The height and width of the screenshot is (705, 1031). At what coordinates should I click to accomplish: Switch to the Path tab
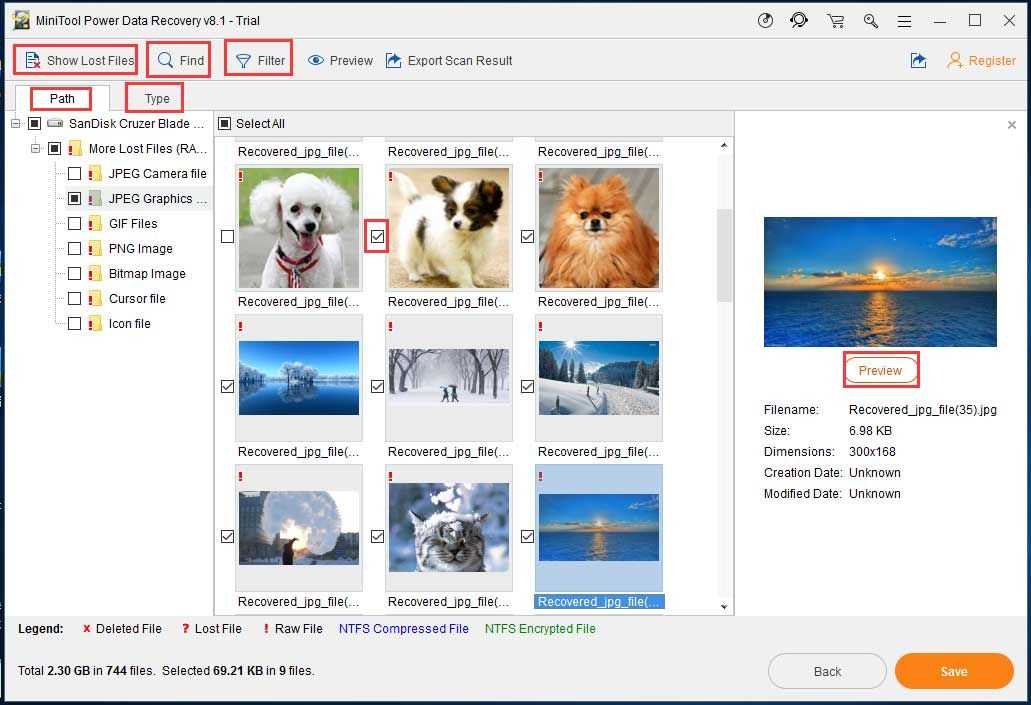[x=62, y=98]
